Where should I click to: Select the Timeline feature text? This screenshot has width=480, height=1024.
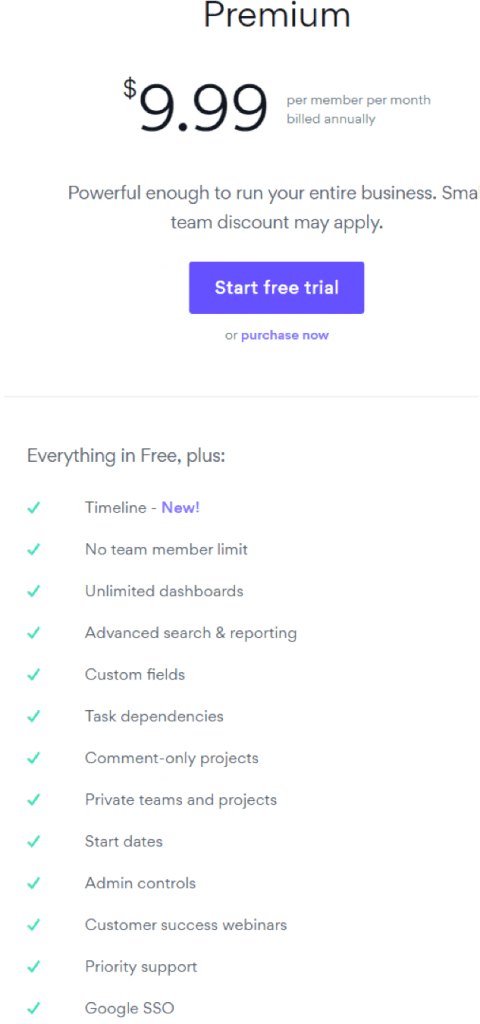(116, 507)
